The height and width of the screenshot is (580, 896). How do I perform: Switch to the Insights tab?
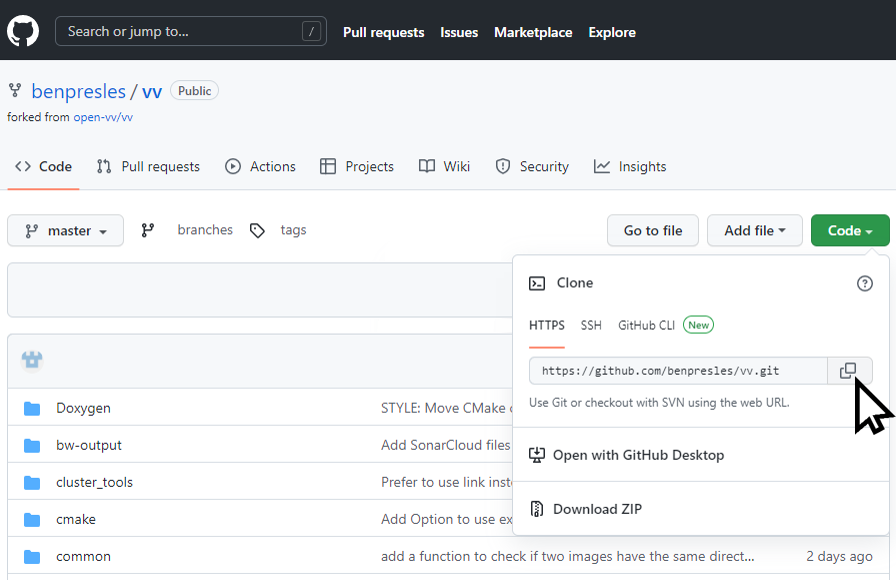point(630,166)
